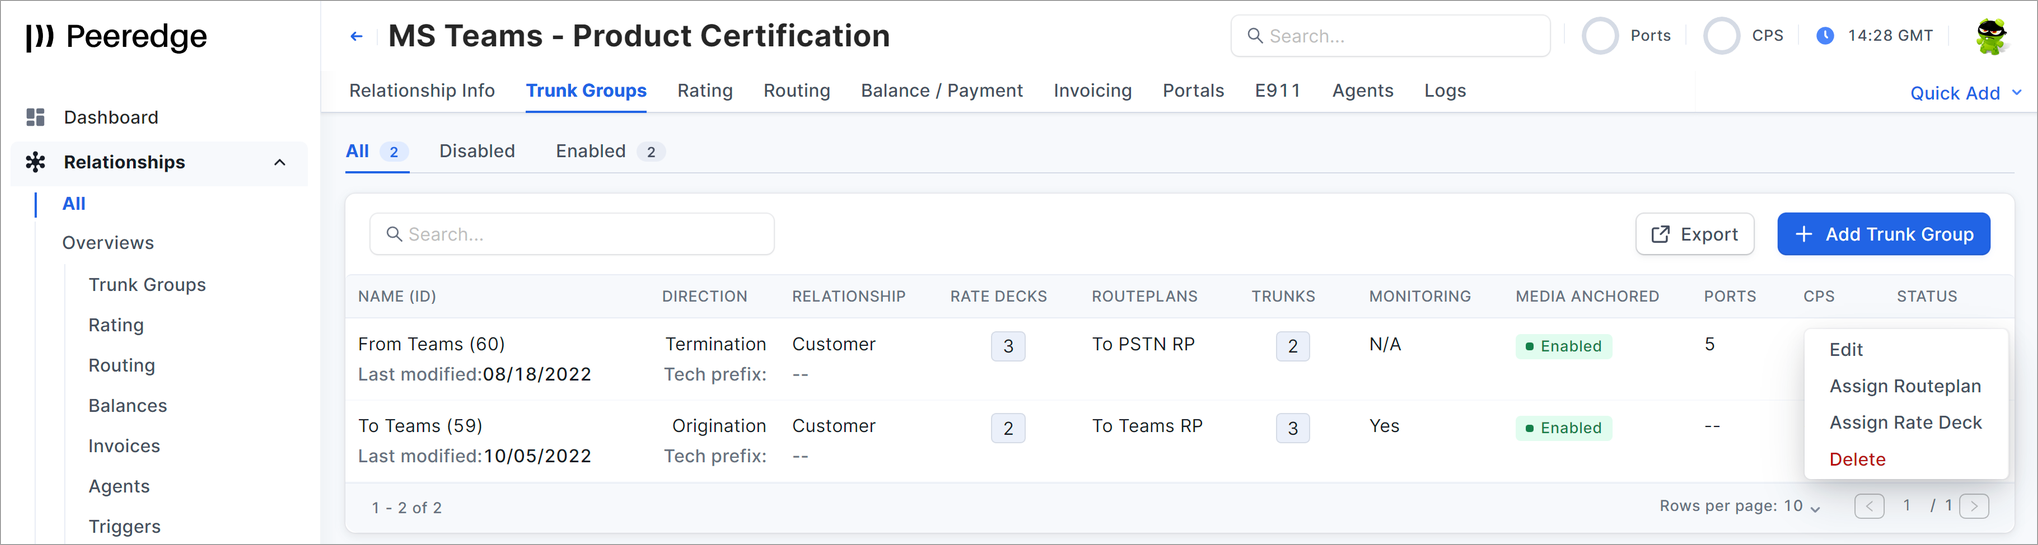Open the From Teams (60) trunk group
The height and width of the screenshot is (545, 2038).
tap(431, 344)
